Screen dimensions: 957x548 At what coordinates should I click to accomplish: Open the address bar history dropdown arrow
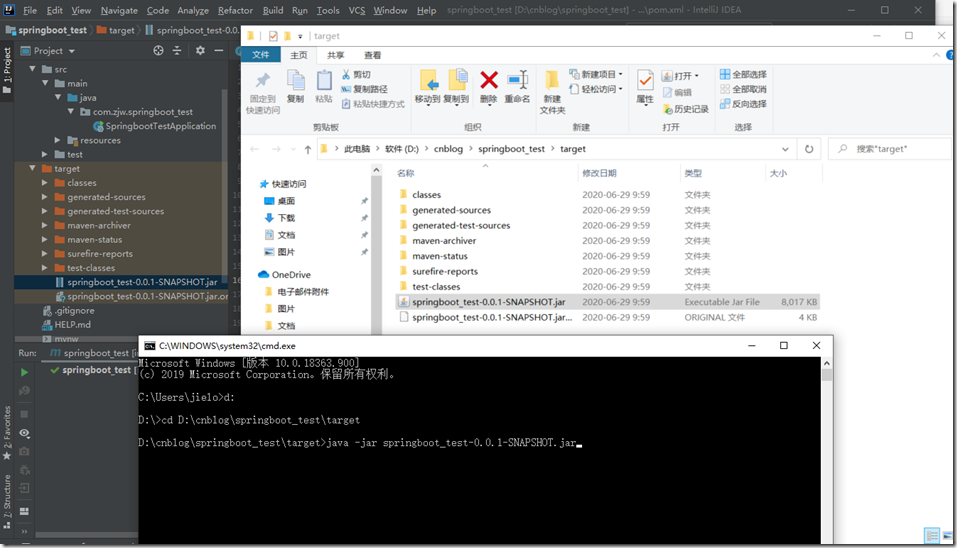coord(785,149)
